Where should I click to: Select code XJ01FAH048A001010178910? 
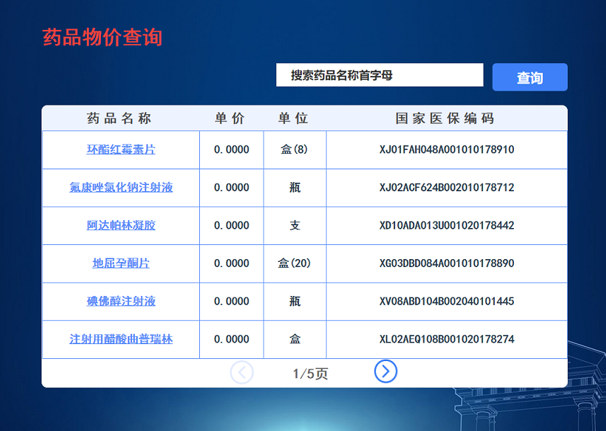447,150
